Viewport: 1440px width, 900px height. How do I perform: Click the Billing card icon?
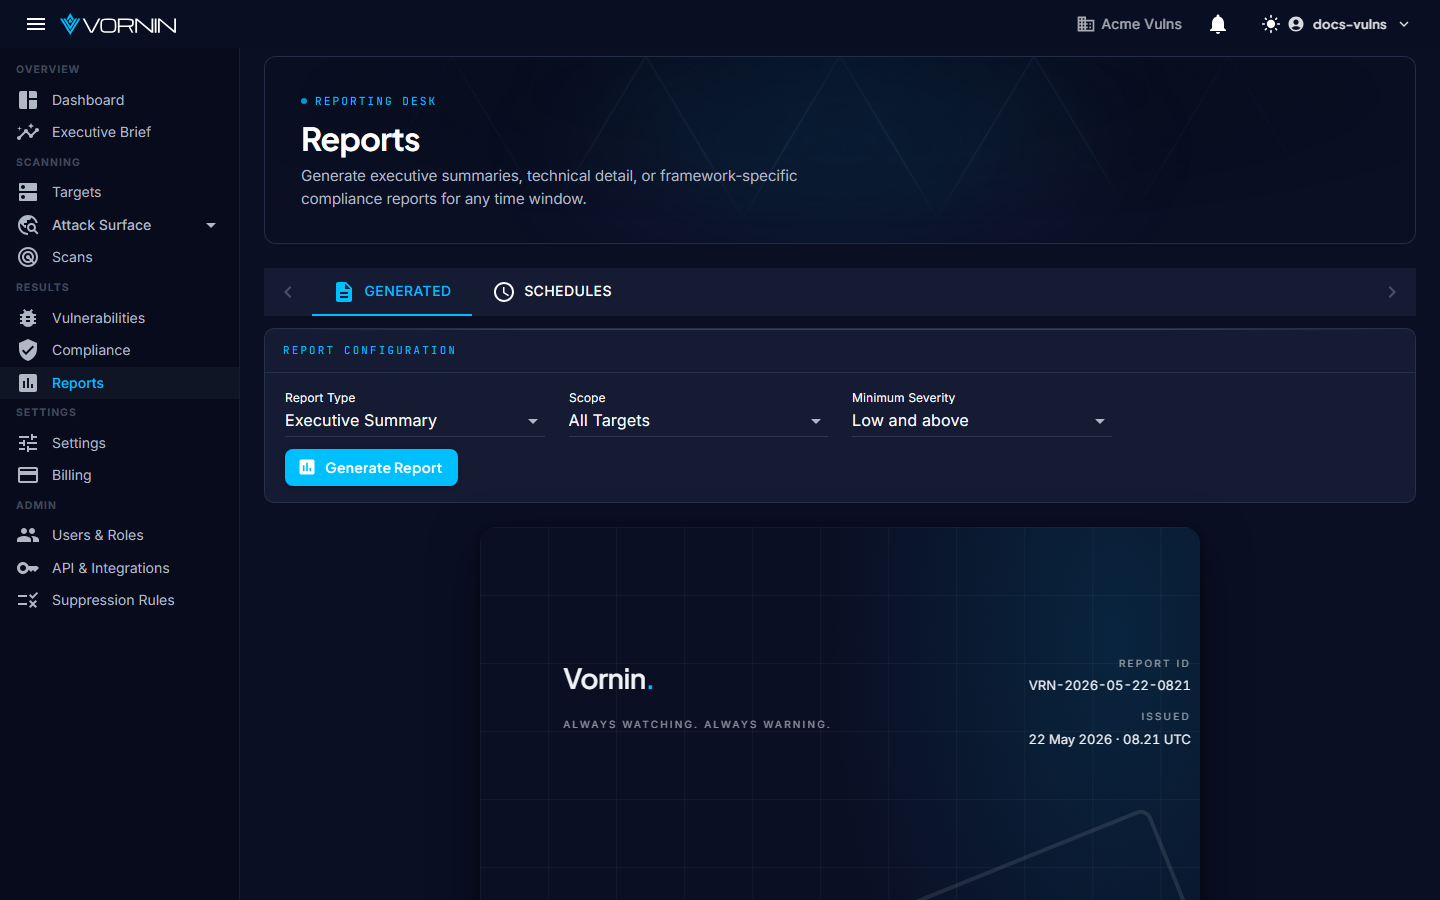(x=28, y=475)
